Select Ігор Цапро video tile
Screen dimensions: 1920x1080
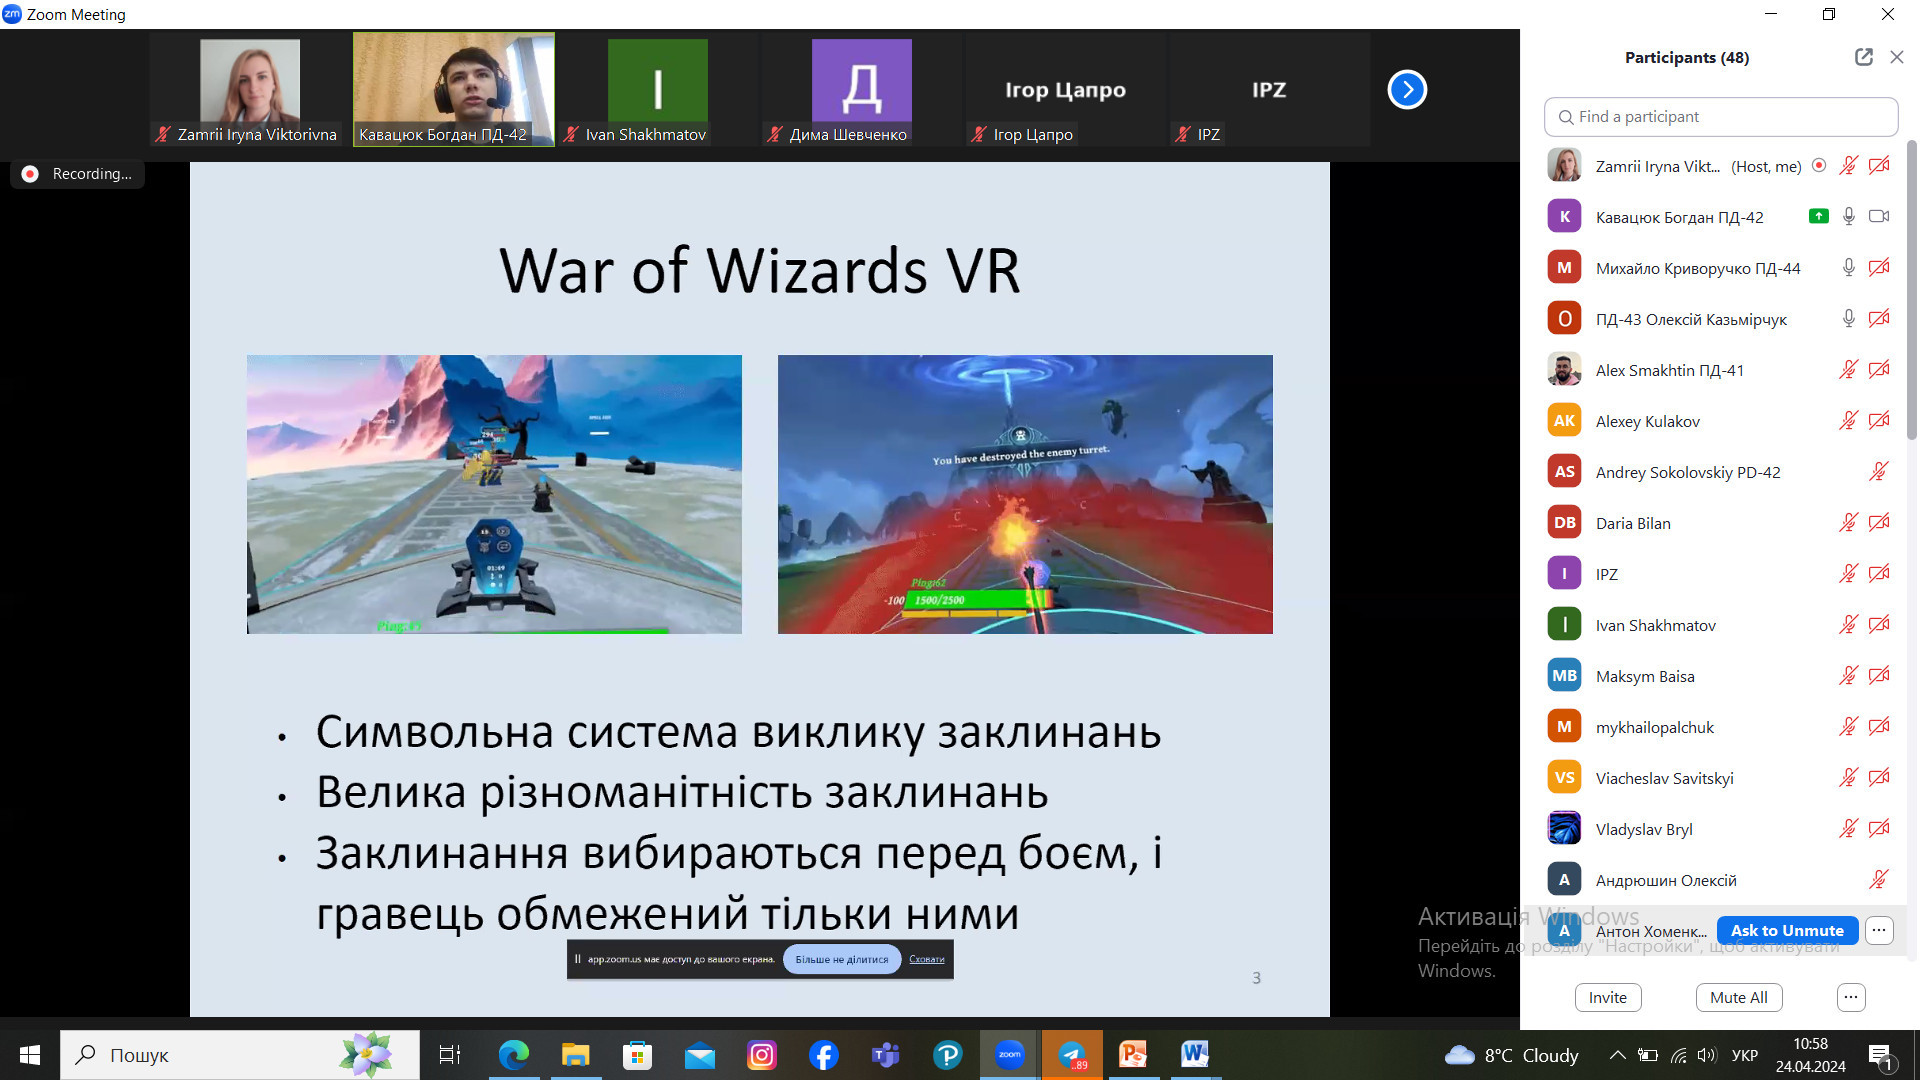pyautogui.click(x=1065, y=90)
